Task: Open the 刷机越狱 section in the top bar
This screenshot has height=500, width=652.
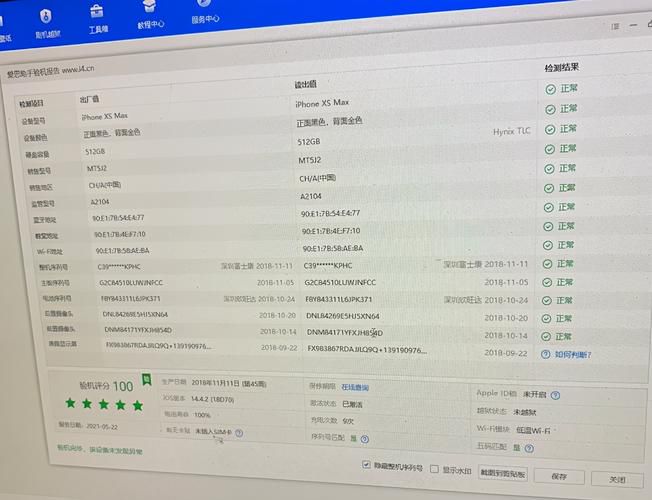Action: click(47, 24)
